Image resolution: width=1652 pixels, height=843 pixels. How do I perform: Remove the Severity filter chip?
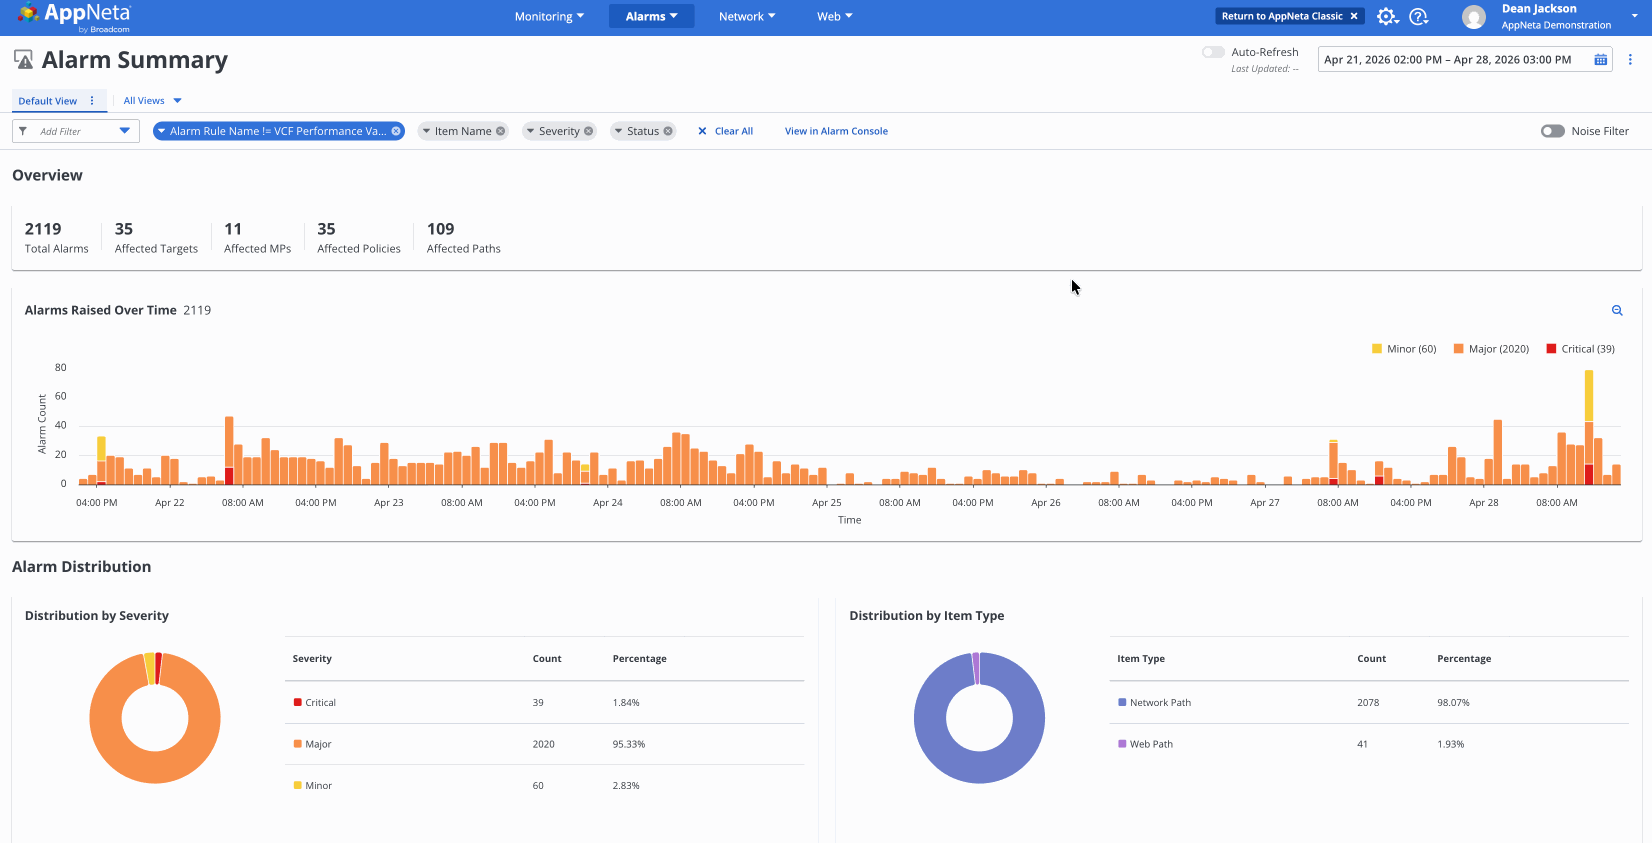[x=588, y=131]
